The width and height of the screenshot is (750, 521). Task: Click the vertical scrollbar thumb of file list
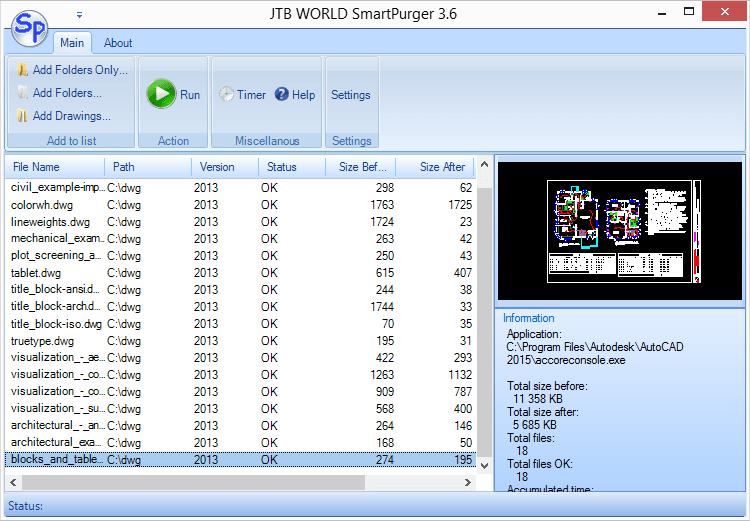[484, 322]
